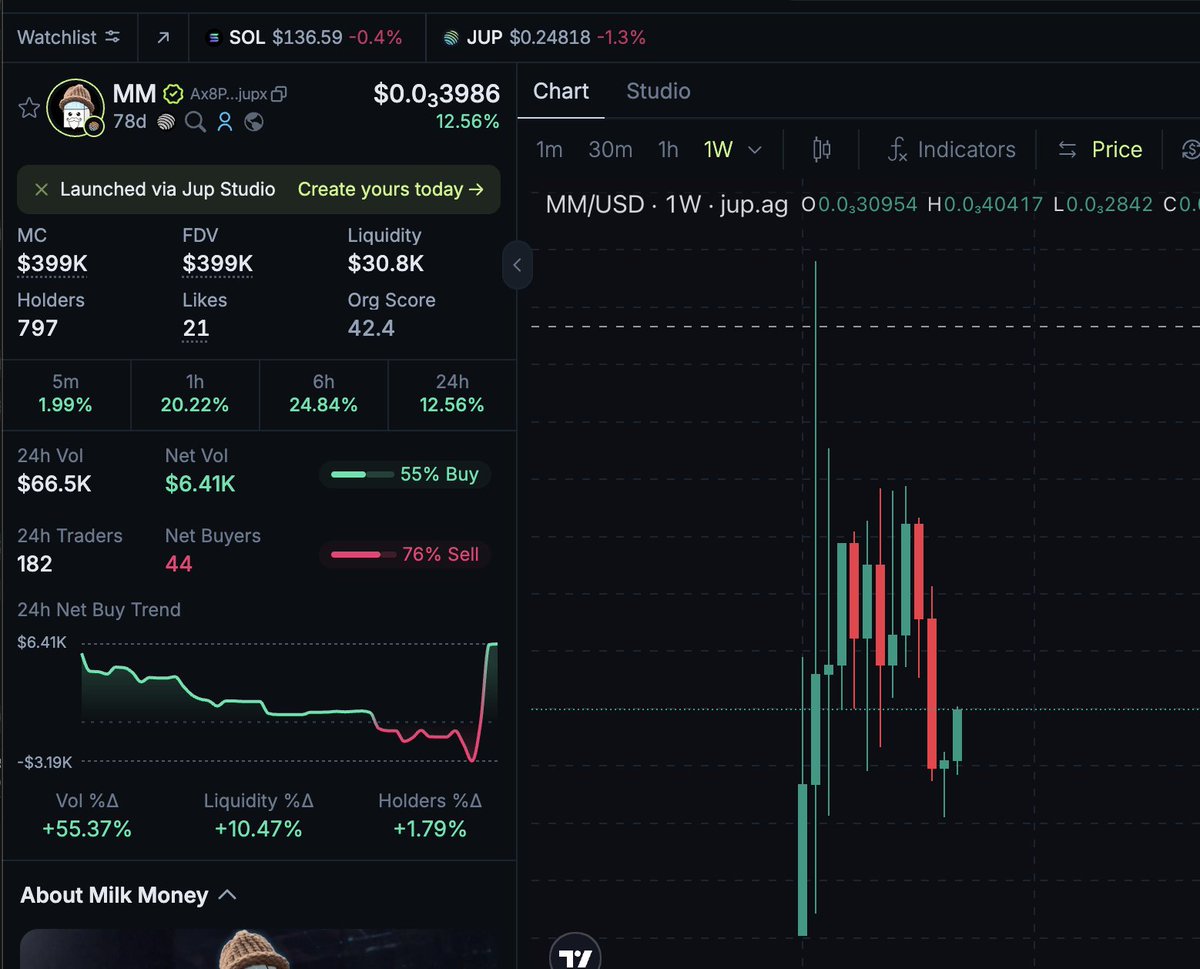The width and height of the screenshot is (1200, 969).
Task: Favorite MM using the star icon
Action: 30,107
